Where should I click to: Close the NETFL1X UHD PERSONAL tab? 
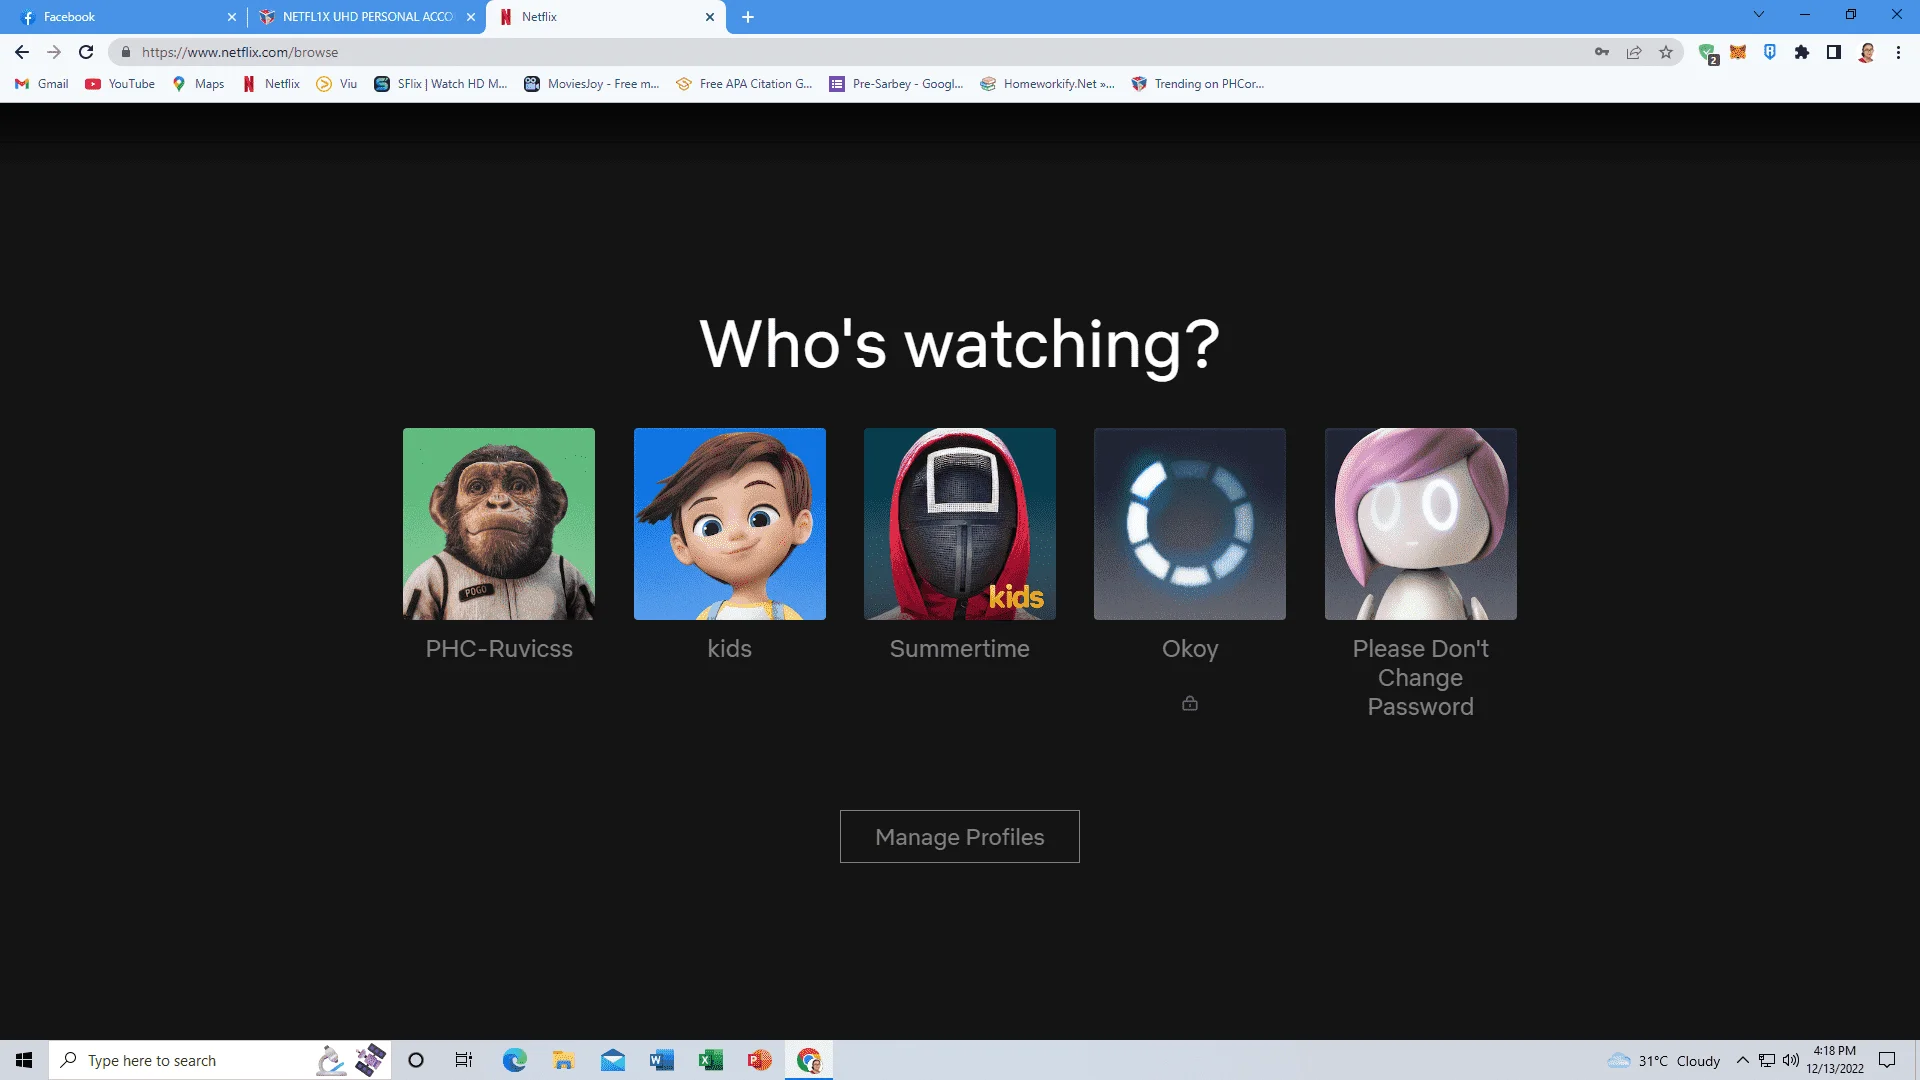(471, 17)
